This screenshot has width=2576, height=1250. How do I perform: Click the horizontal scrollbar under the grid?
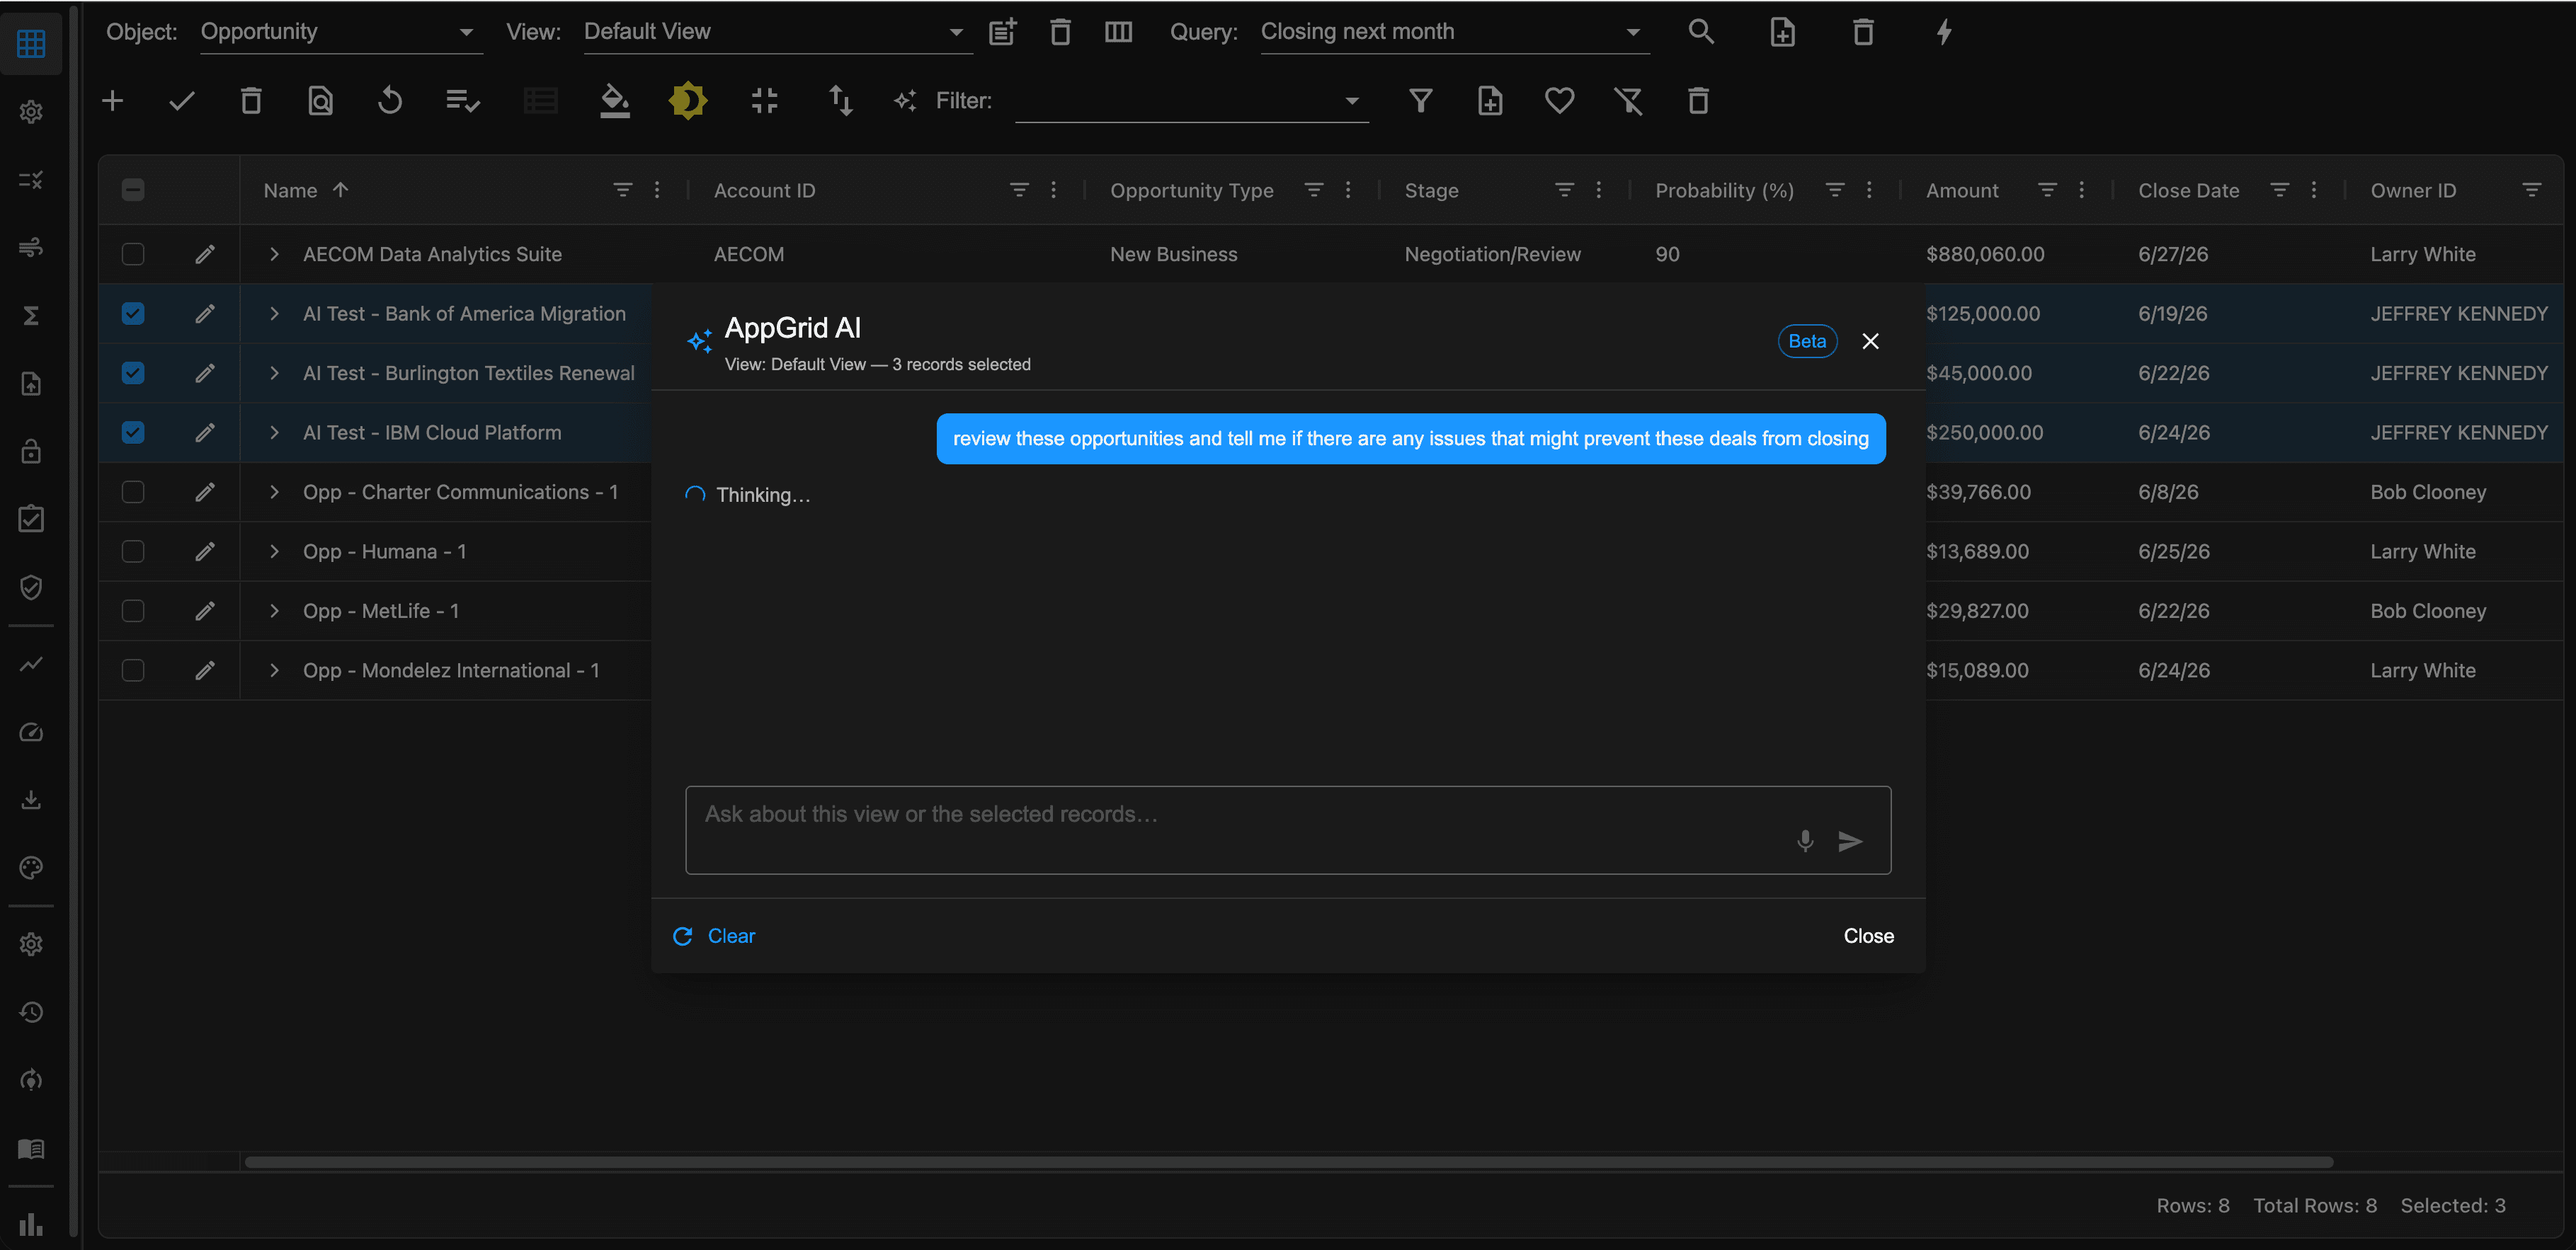coord(1289,1162)
